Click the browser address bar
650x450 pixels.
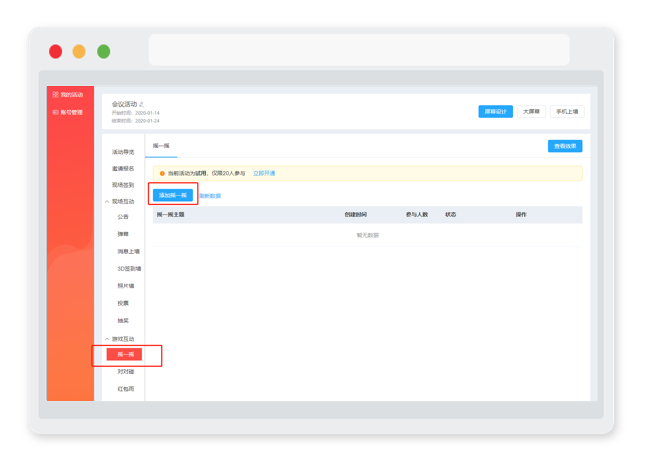click(x=359, y=50)
